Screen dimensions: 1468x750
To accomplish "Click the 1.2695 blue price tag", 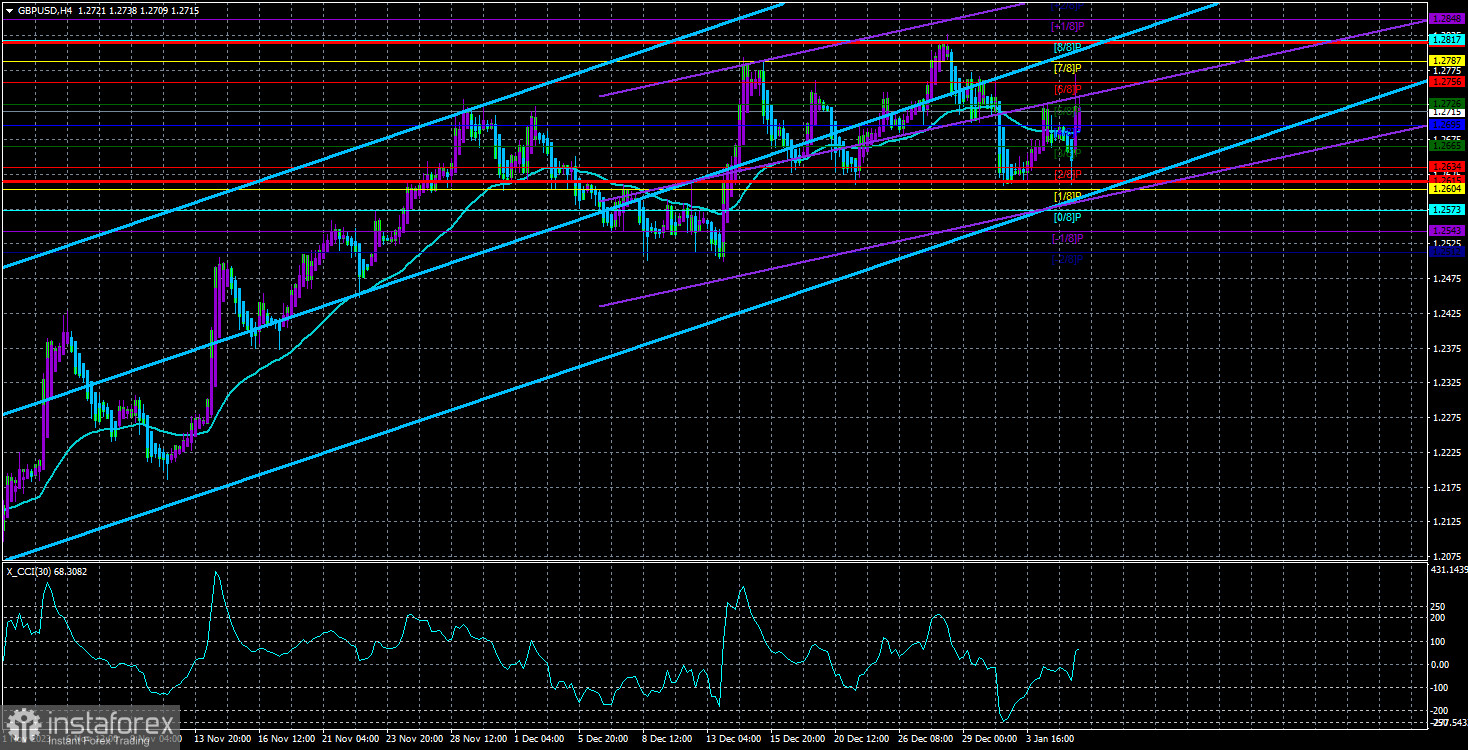I will pyautogui.click(x=1447, y=125).
